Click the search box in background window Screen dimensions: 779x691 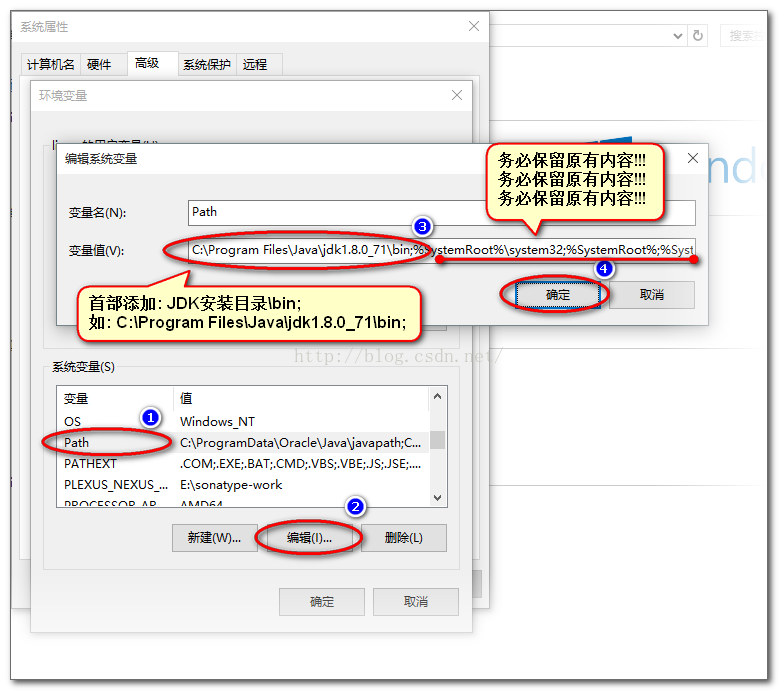tap(743, 36)
